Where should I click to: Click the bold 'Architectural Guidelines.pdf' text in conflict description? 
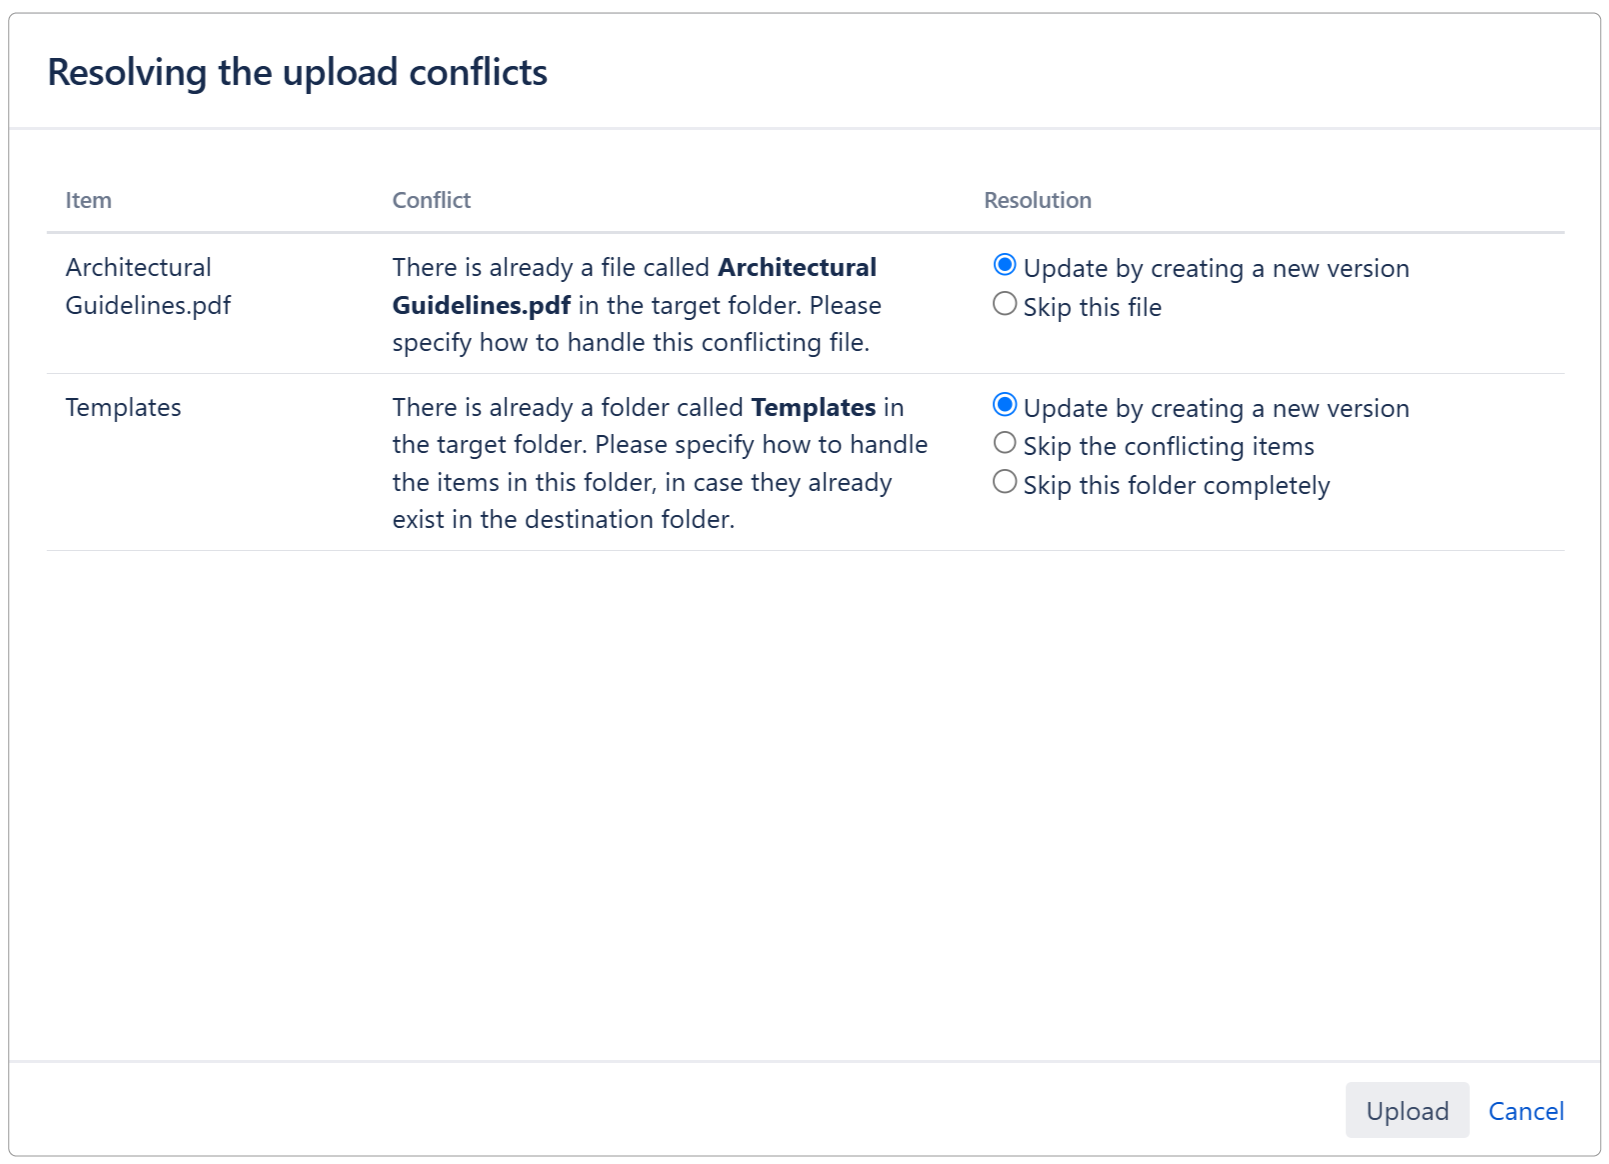[797, 267]
